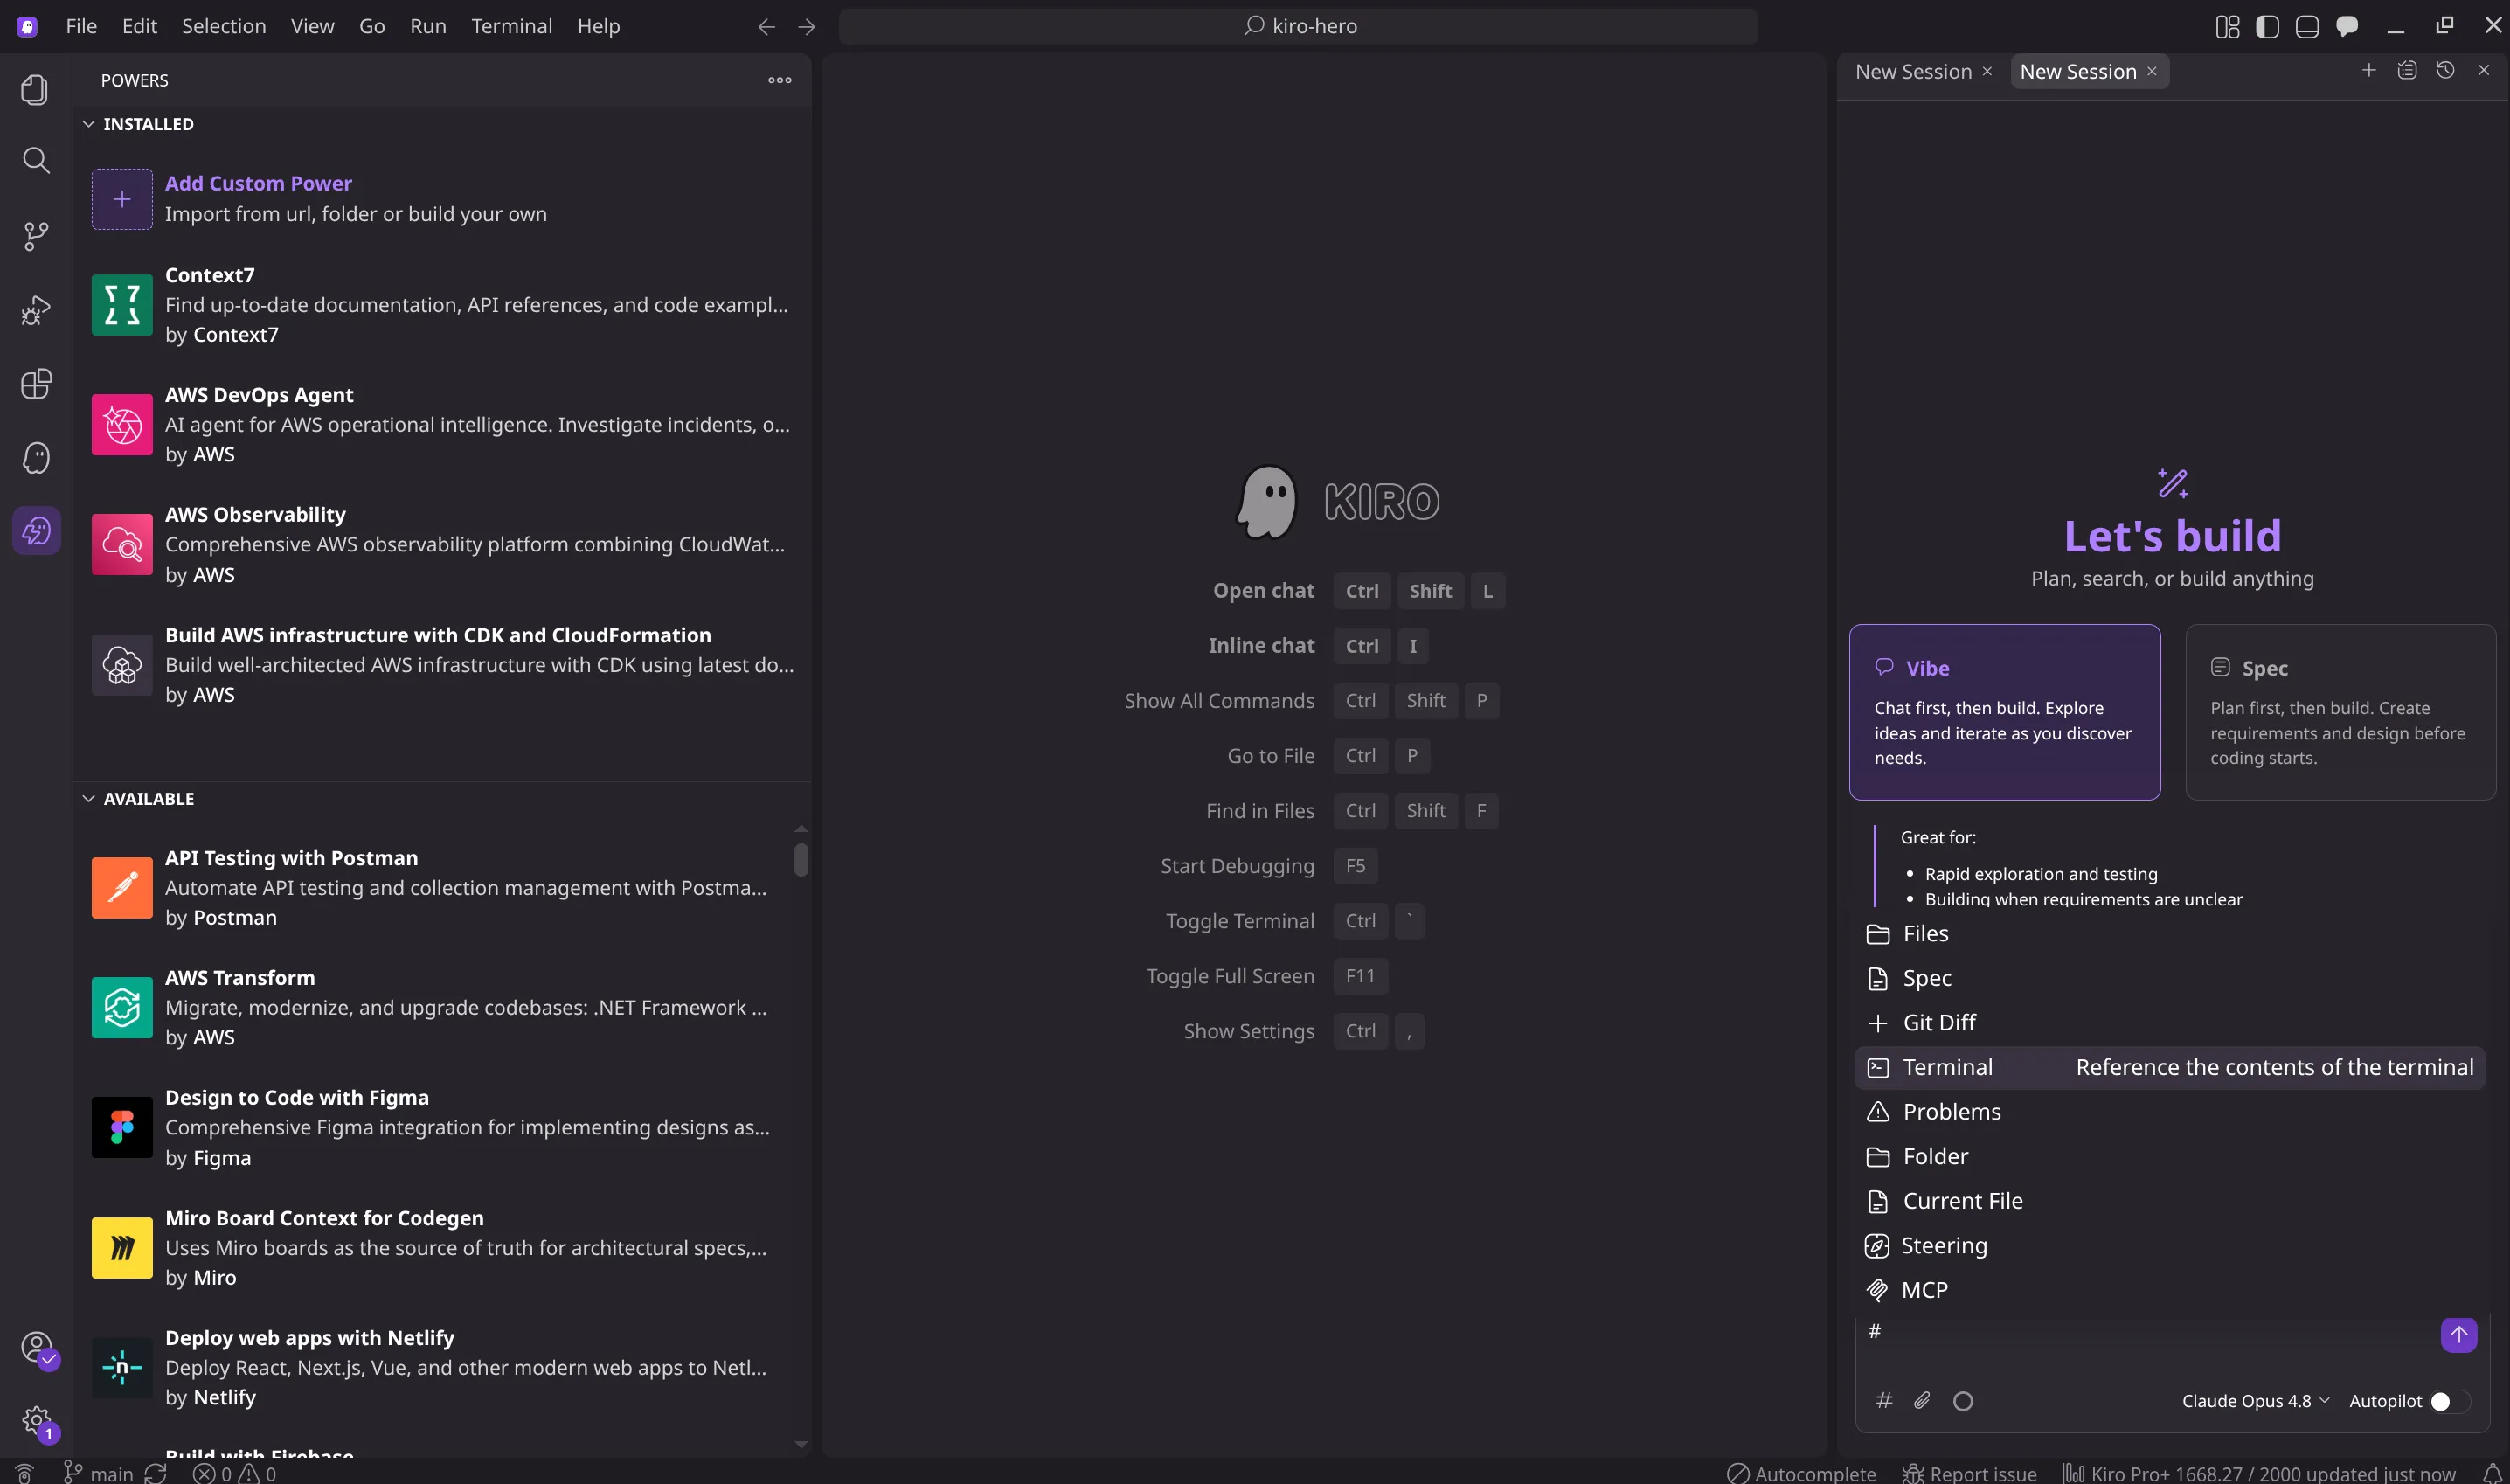Click the Miro power icon

tap(122, 1247)
